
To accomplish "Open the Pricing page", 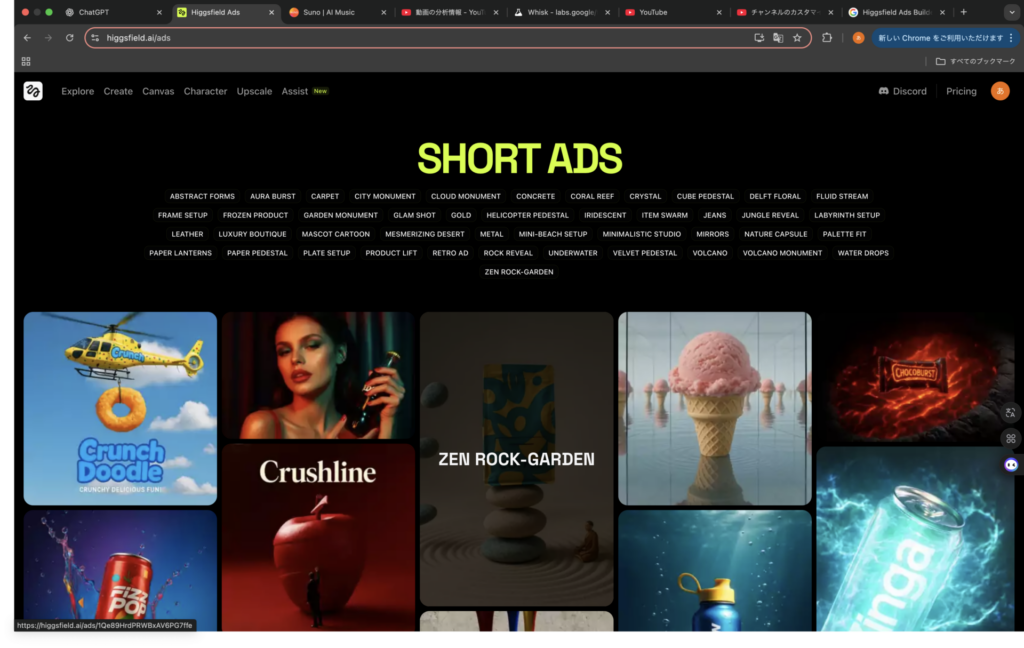I will 961,91.
